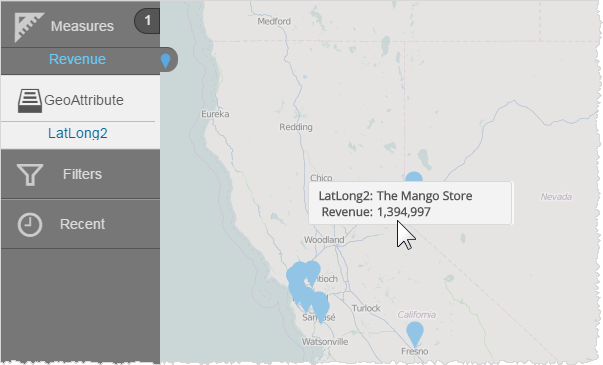The height and width of the screenshot is (365, 603).
Task: Click the marker over San José
Action: (x=320, y=307)
